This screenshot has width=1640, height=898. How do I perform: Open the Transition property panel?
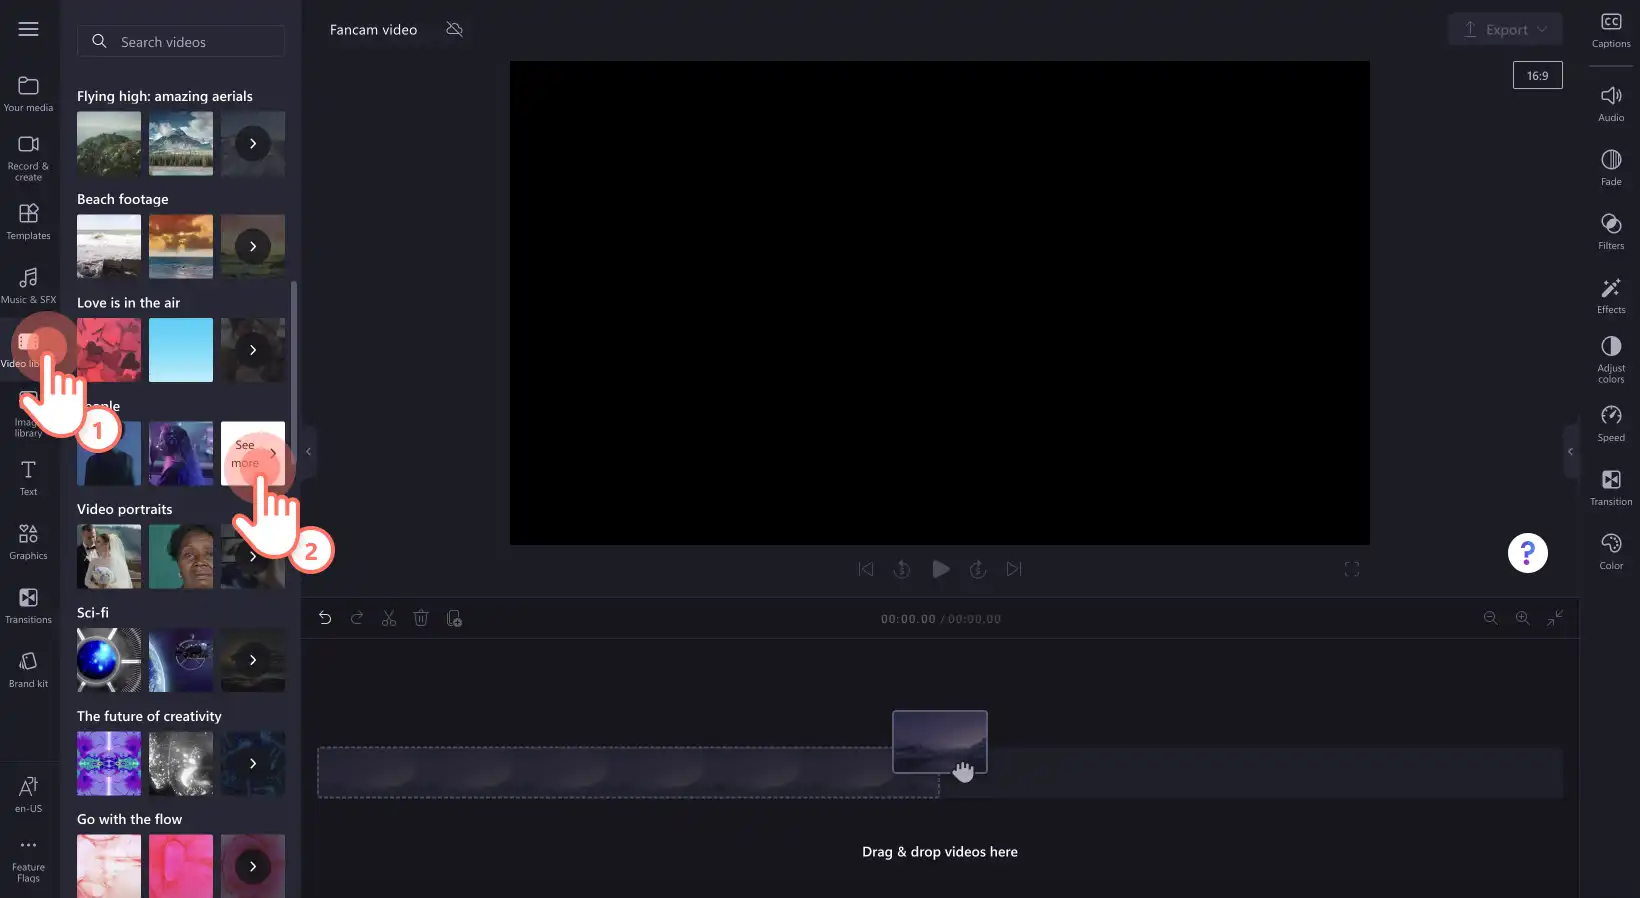(1611, 488)
